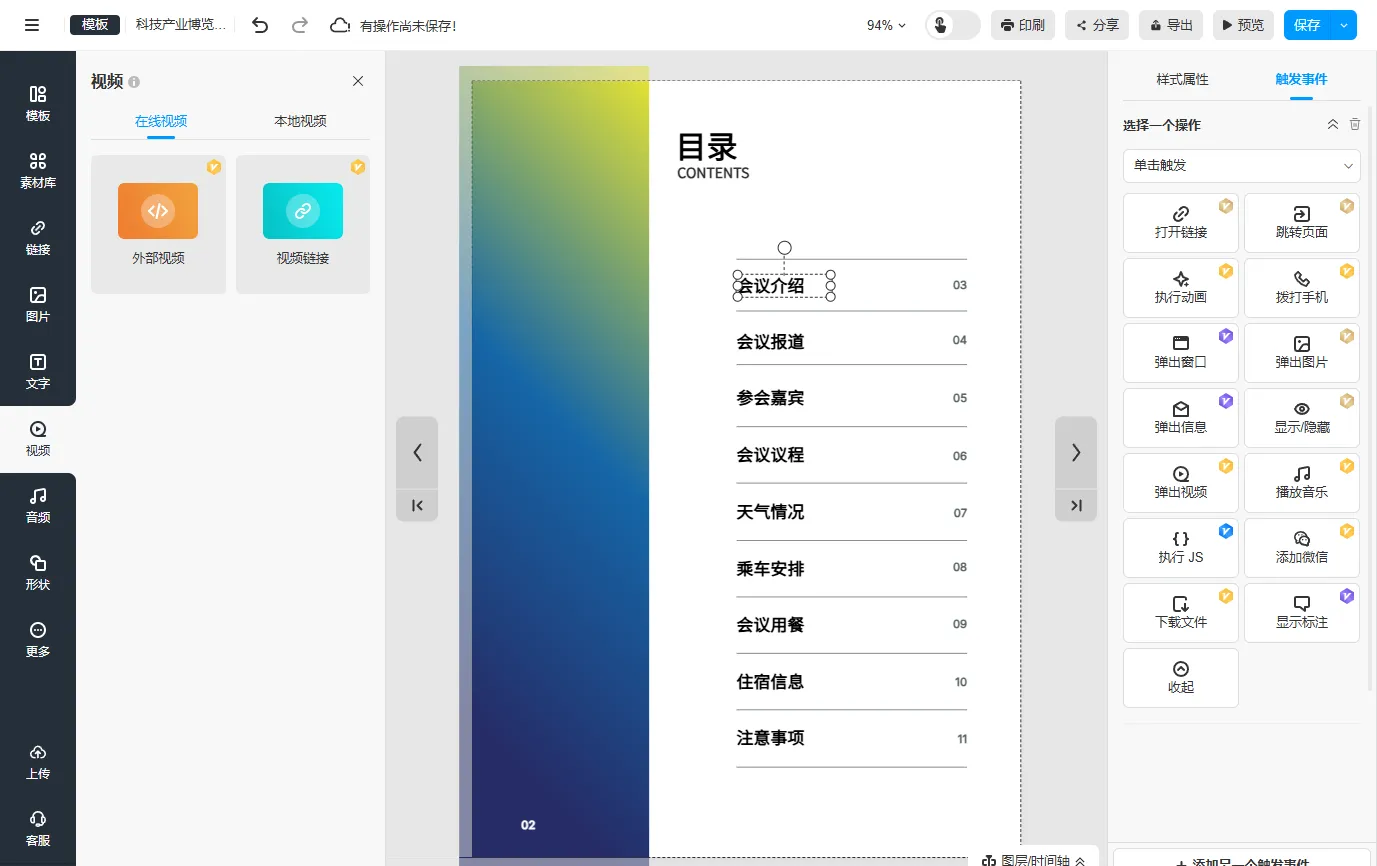Image resolution: width=1377 pixels, height=866 pixels.
Task: Open the dropdown arrow beside 保存
Action: click(x=1343, y=25)
